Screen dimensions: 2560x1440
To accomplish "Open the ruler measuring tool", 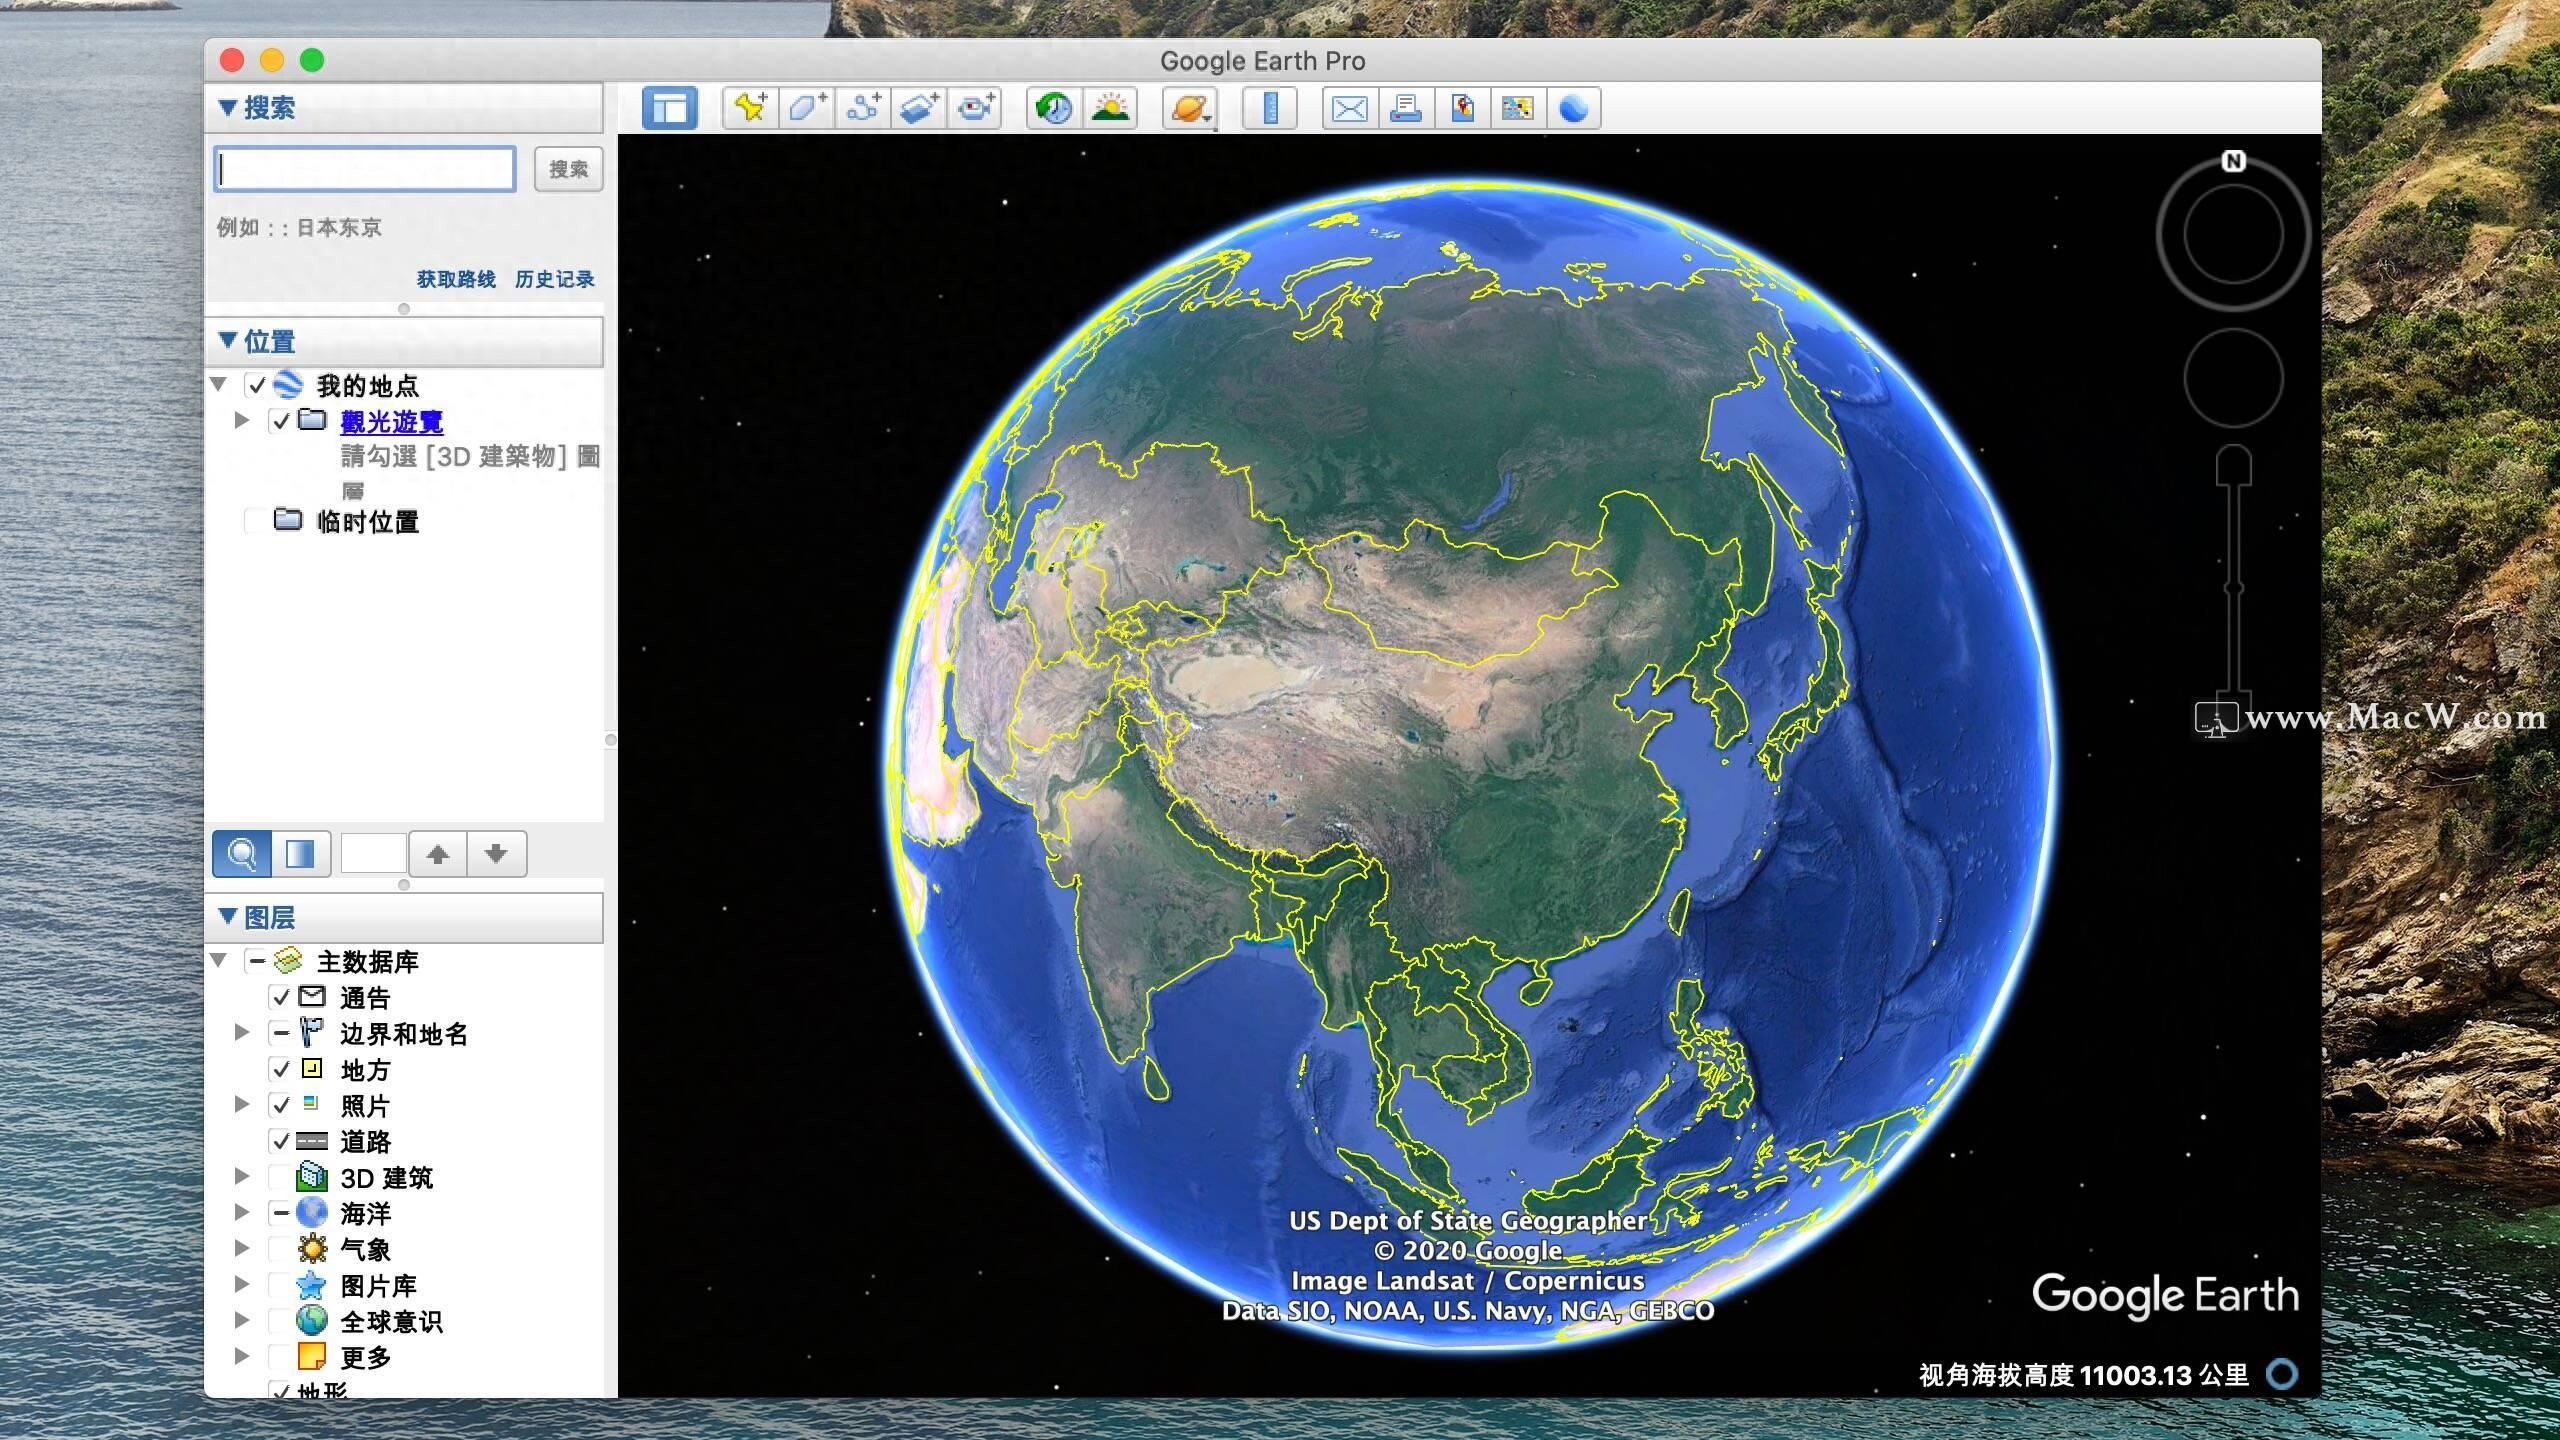I will (1270, 108).
